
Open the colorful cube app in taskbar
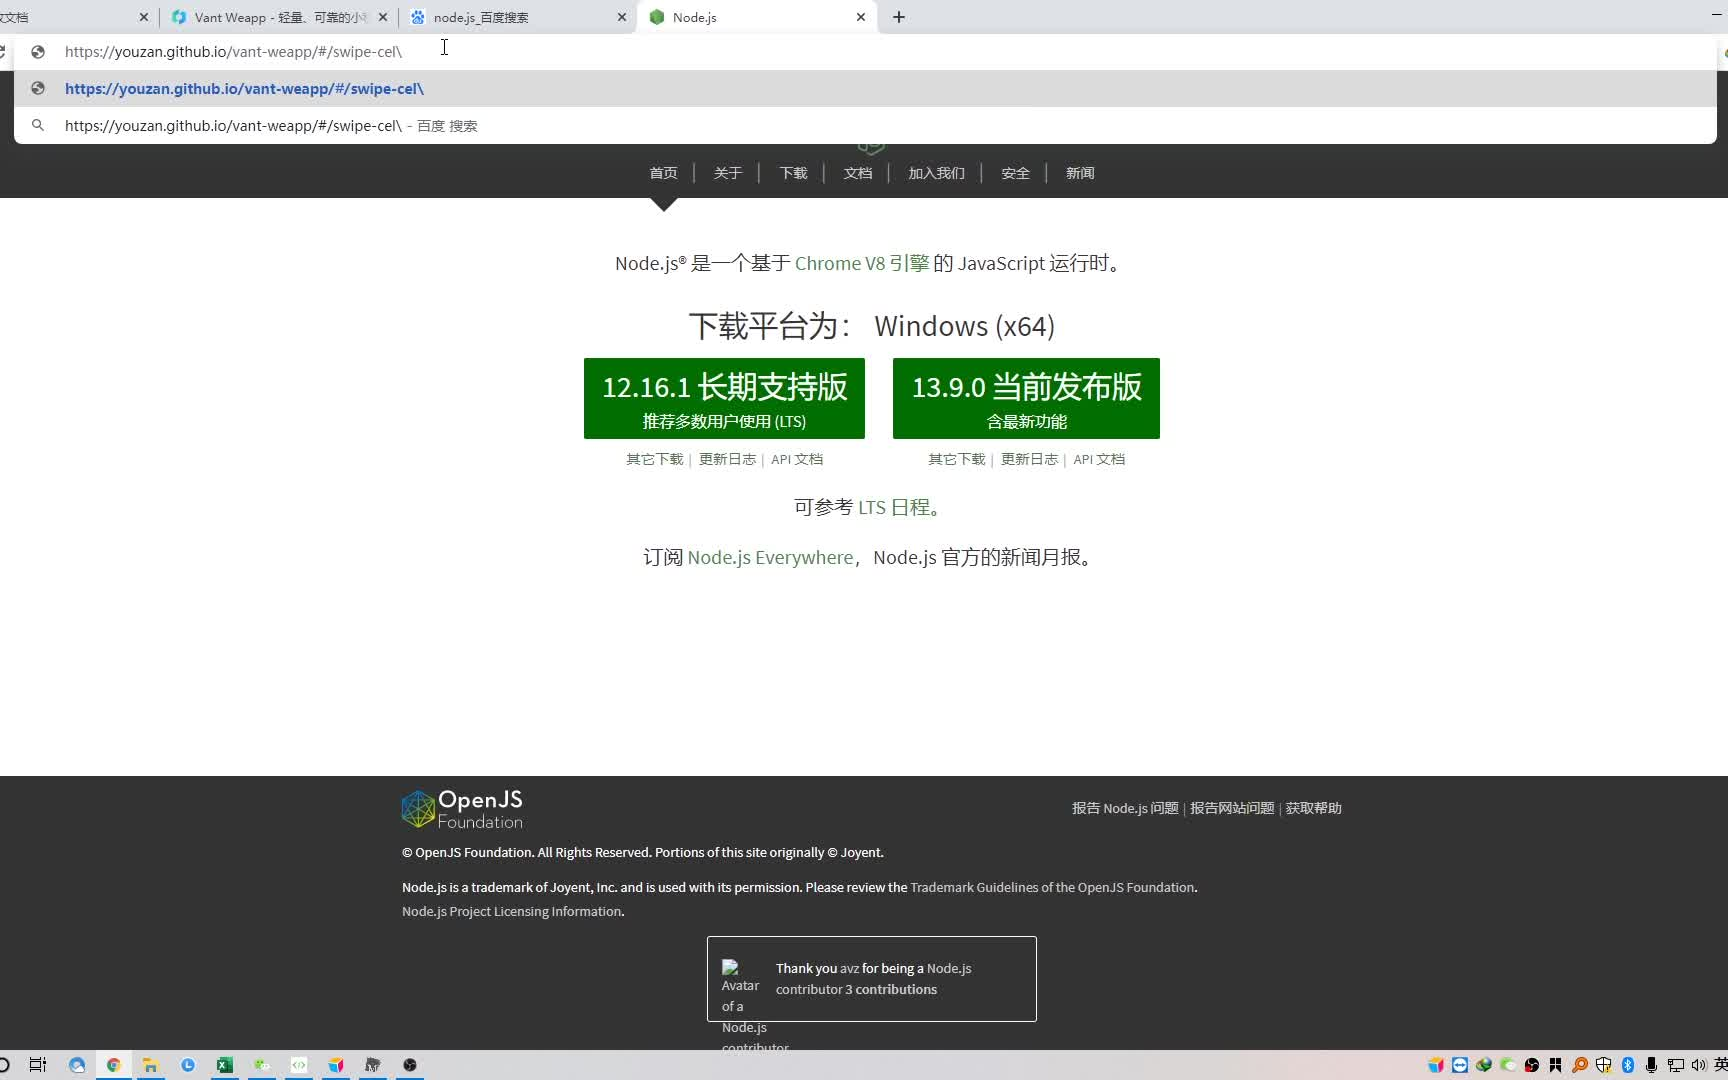point(335,1065)
